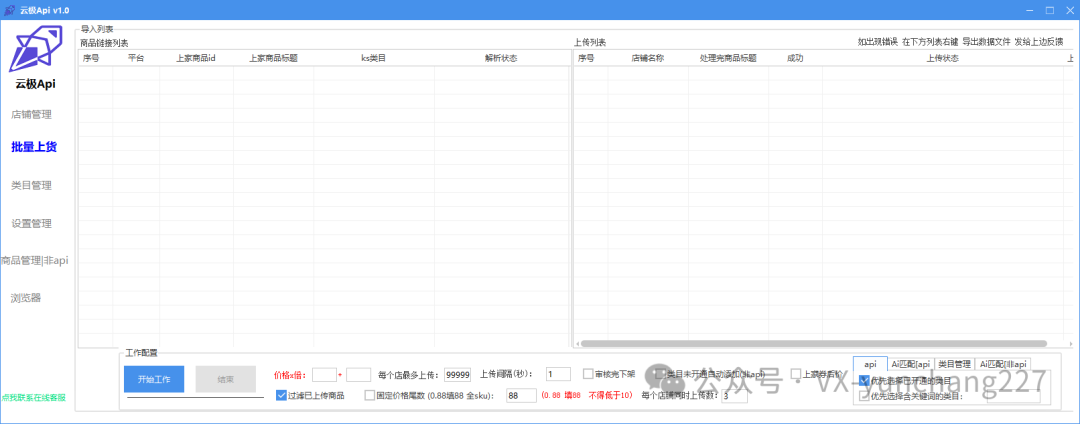Enable the 优先选择含关键词的类目 checkbox
Screen dimensions: 1080x424
pyautogui.click(x=864, y=396)
